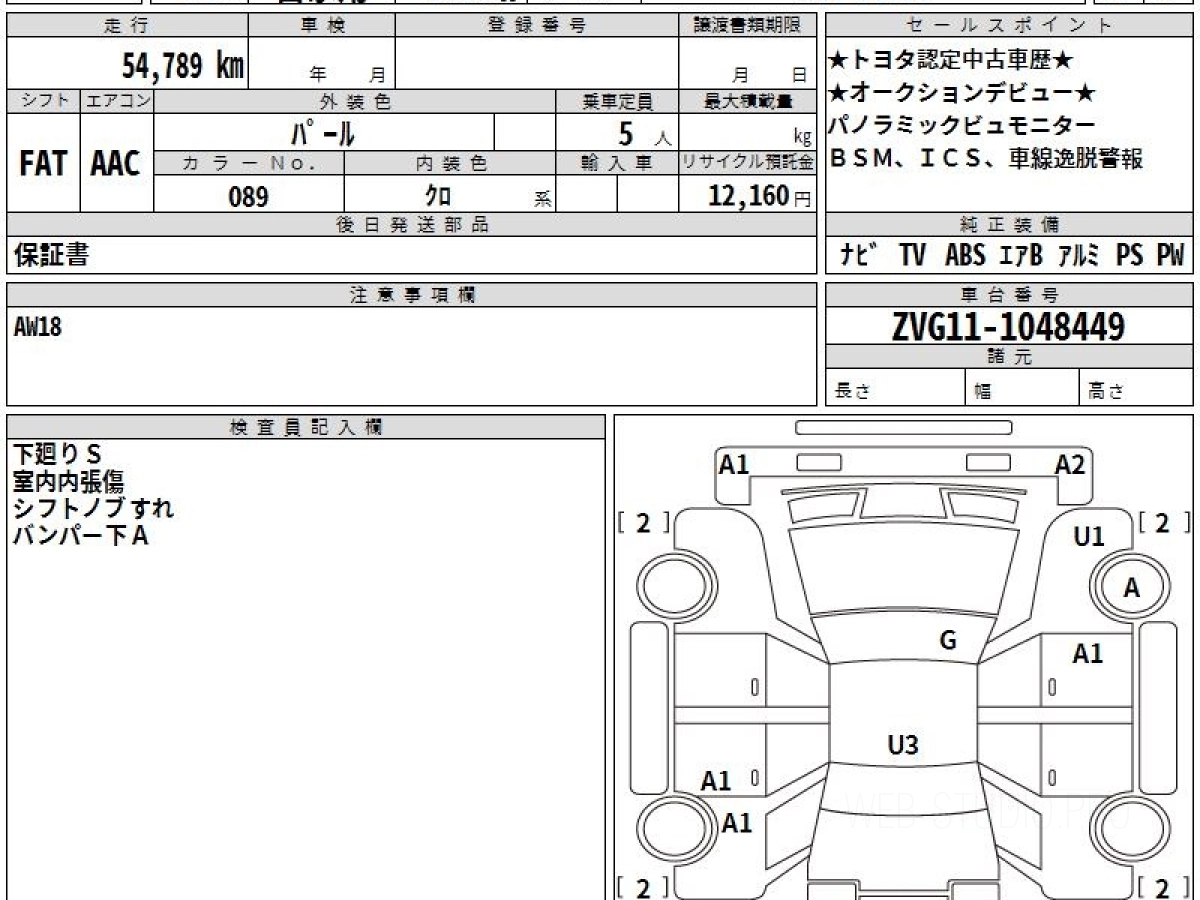This screenshot has height=900, width=1200.
Task: Select the 登録番号 header
Action: pos(537,26)
